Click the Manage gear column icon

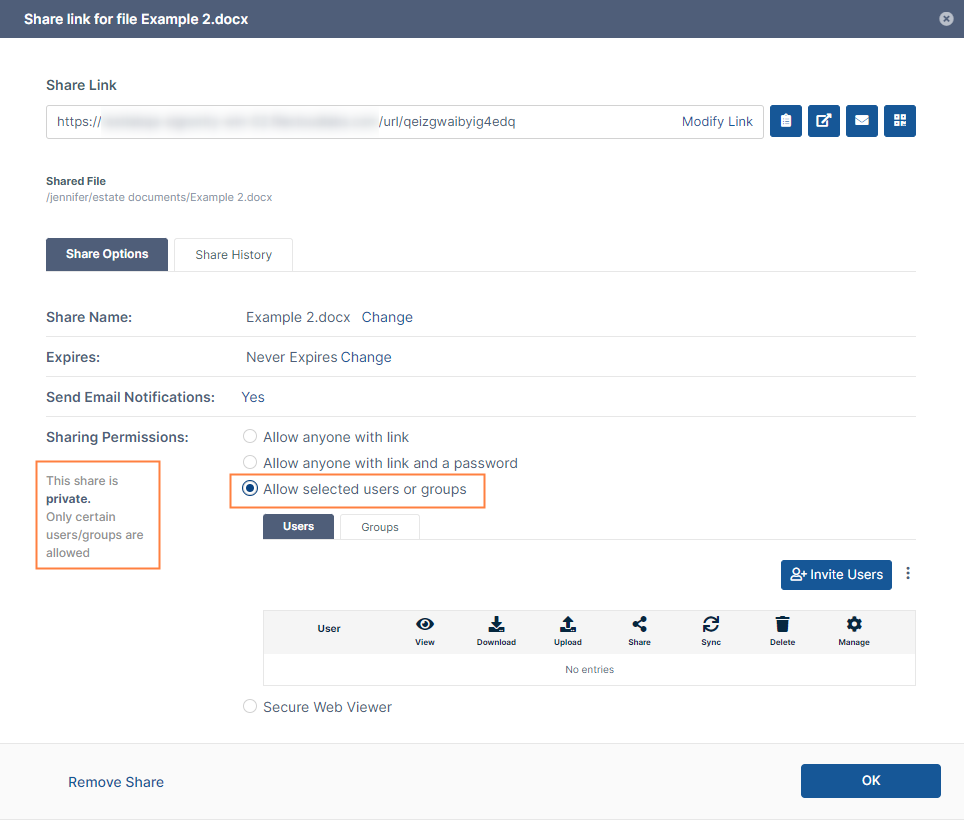pos(854,624)
